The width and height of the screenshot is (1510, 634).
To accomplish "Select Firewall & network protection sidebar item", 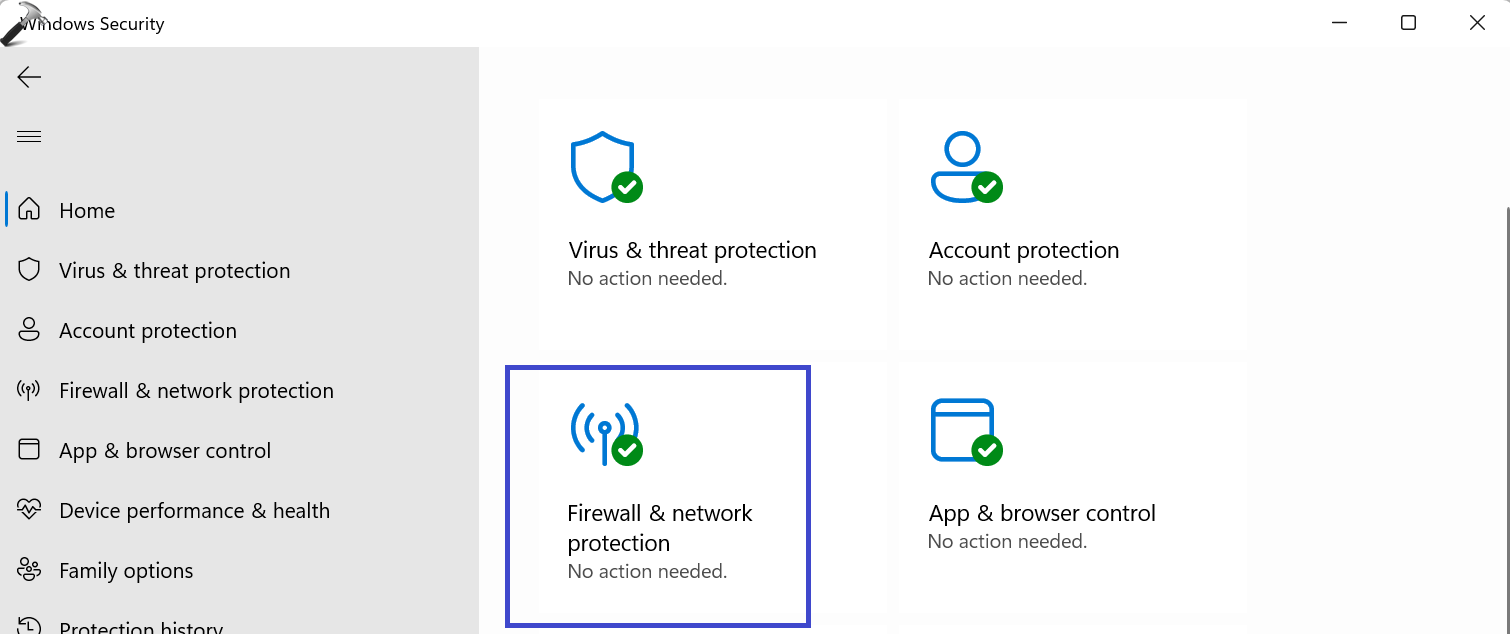I will [196, 391].
